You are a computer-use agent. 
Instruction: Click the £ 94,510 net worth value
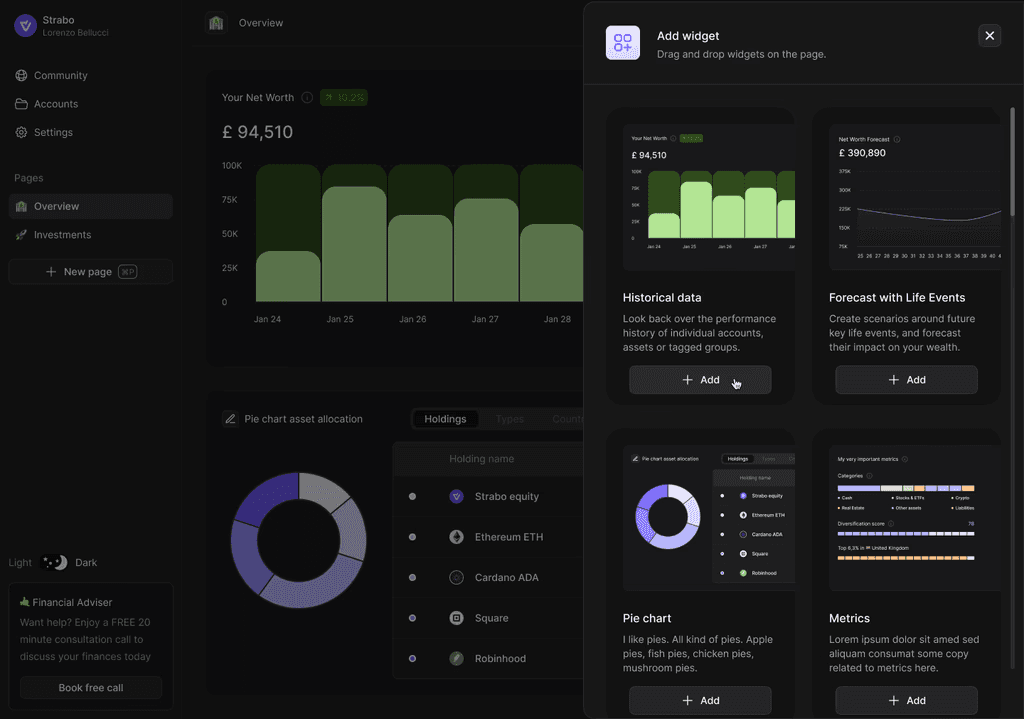pyautogui.click(x=257, y=132)
